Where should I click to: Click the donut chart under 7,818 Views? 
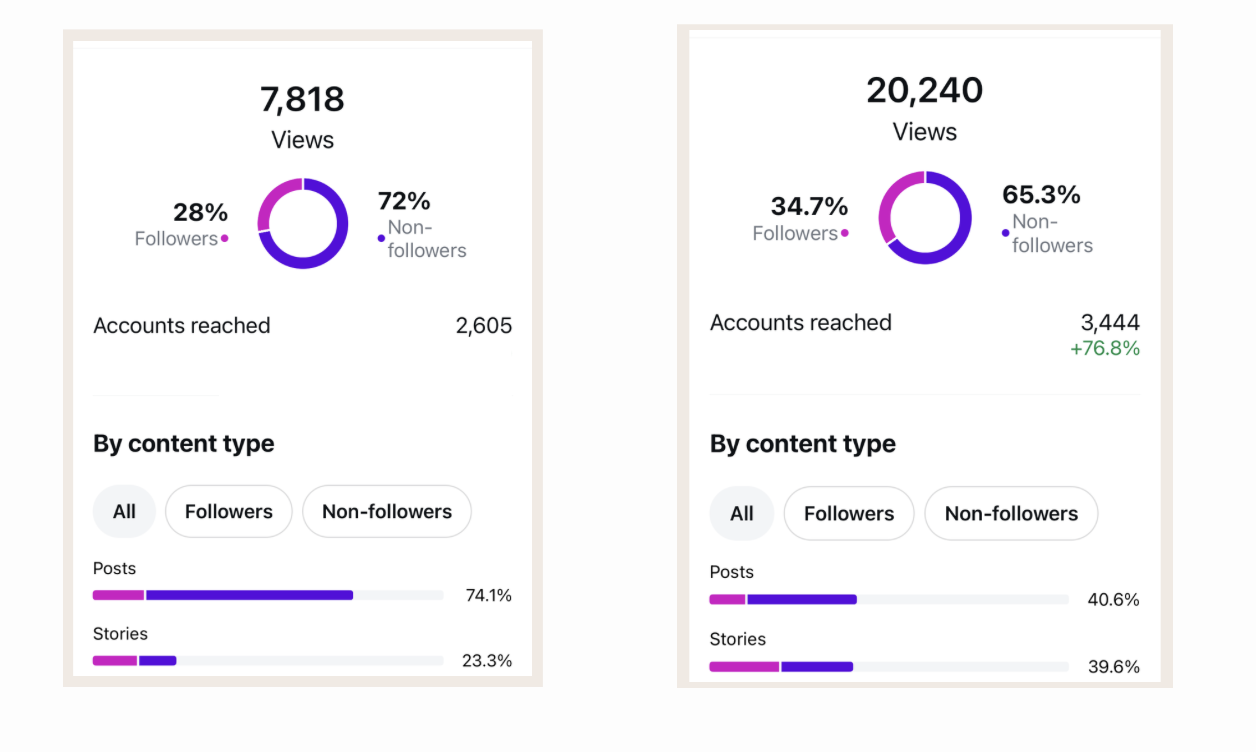tap(303, 223)
